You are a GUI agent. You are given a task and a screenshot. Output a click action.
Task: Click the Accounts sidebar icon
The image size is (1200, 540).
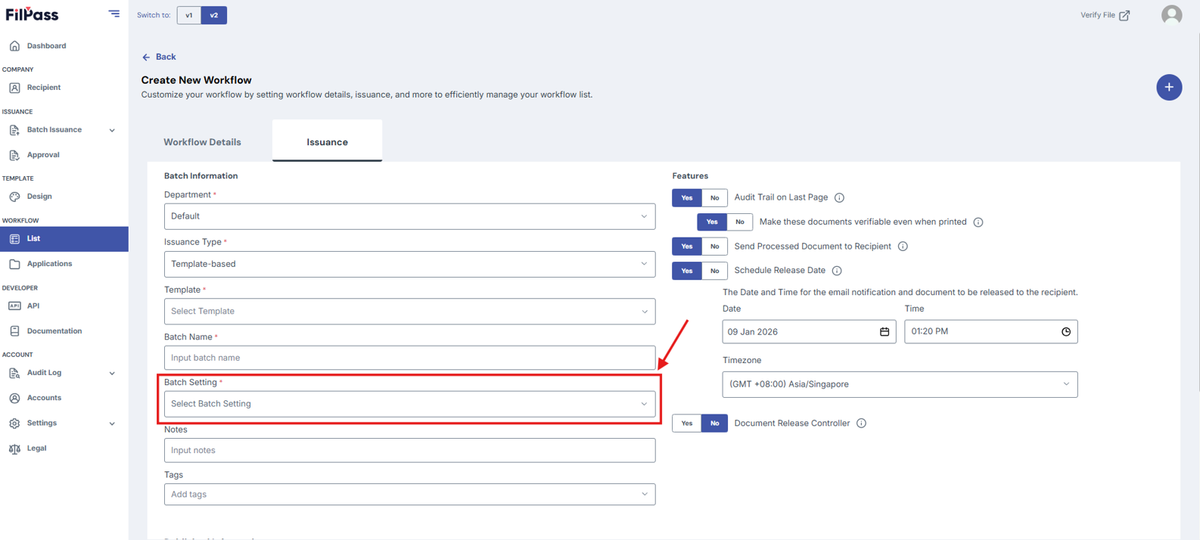coord(15,398)
